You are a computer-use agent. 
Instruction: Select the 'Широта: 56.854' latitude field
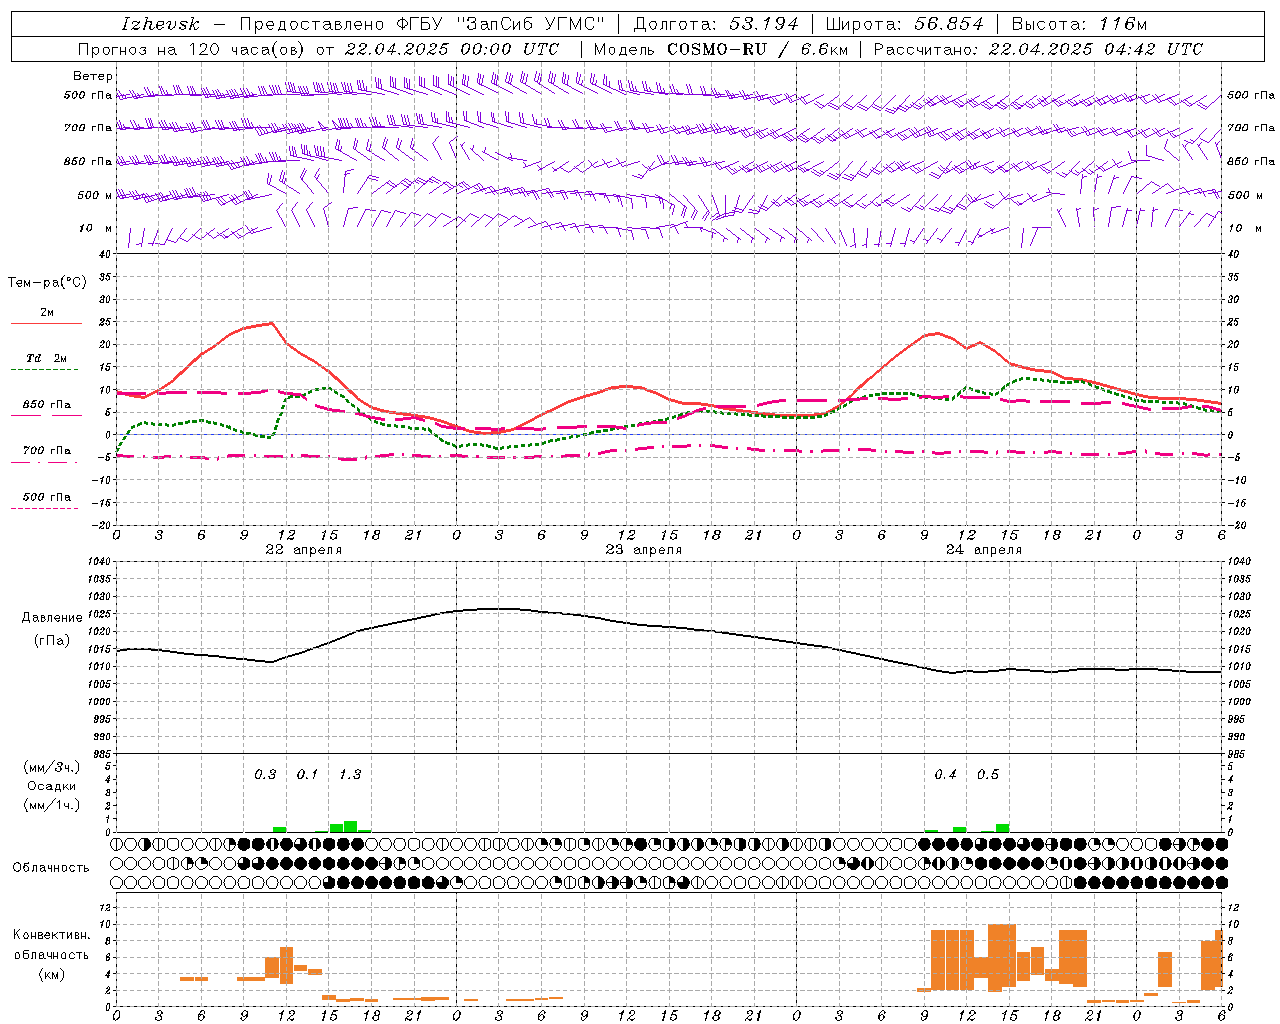904,24
